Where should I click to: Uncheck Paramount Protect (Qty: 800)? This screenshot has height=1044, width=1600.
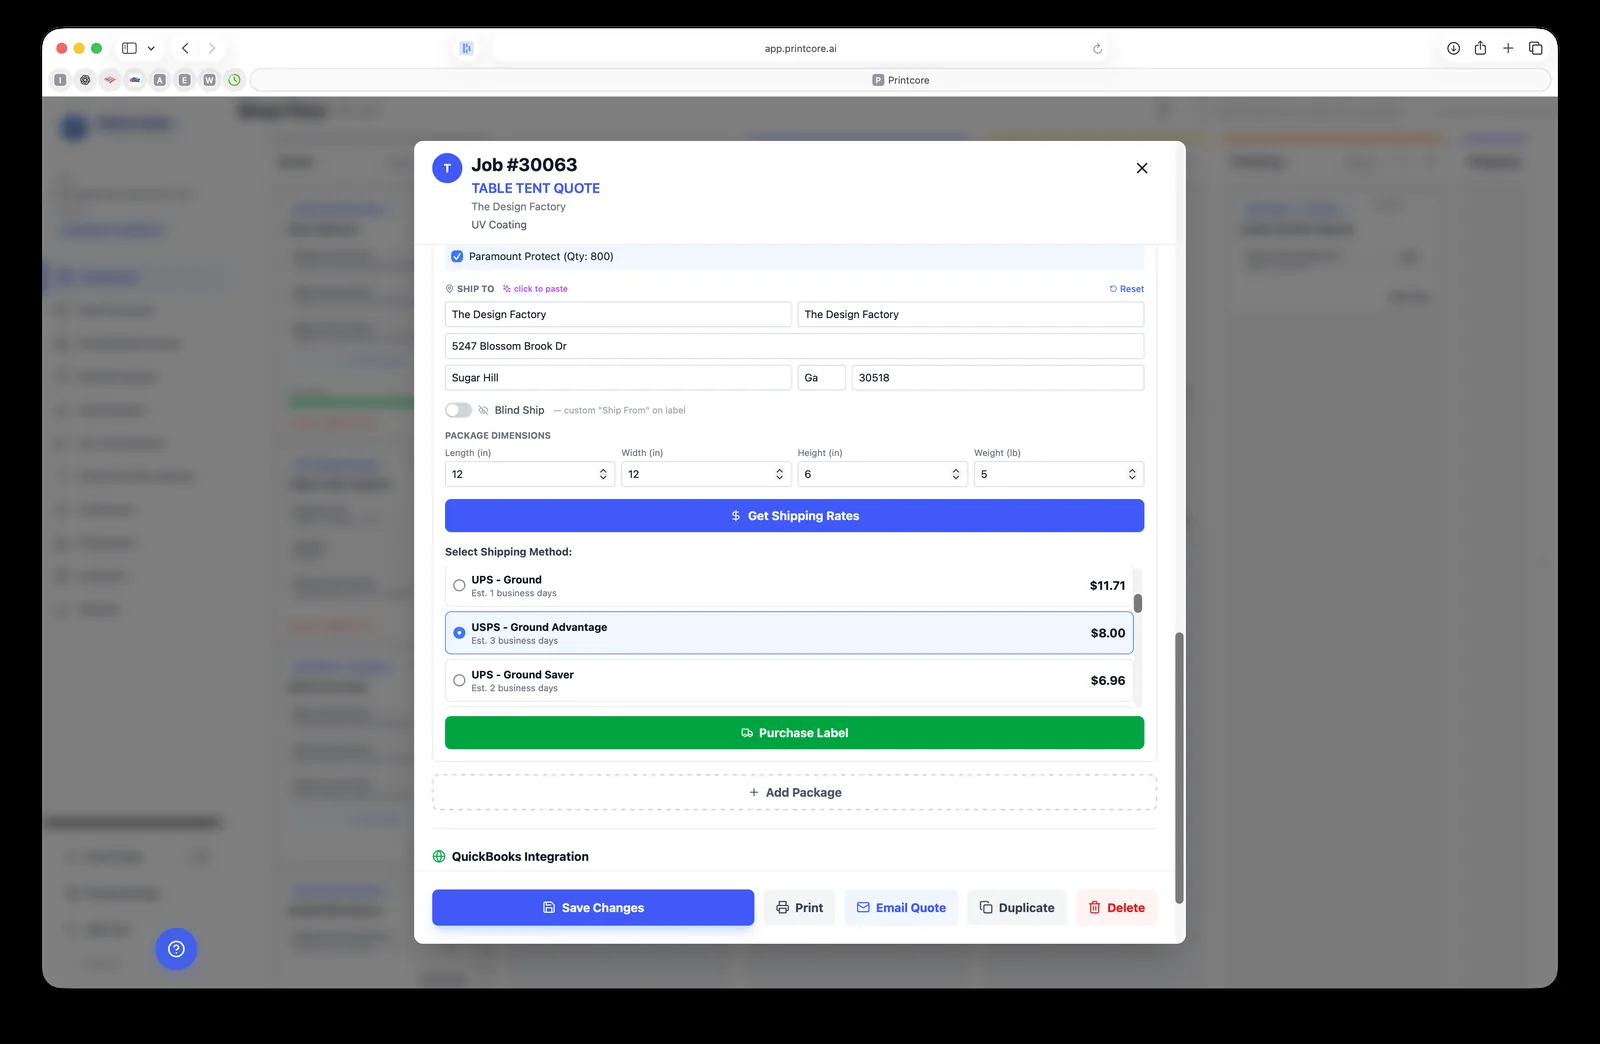457,256
